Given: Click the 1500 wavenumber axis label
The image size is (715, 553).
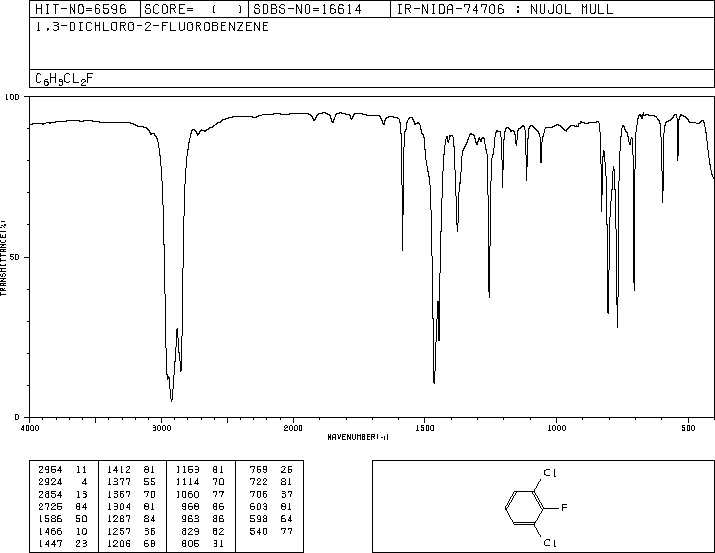Looking at the screenshot, I should pos(425,428).
